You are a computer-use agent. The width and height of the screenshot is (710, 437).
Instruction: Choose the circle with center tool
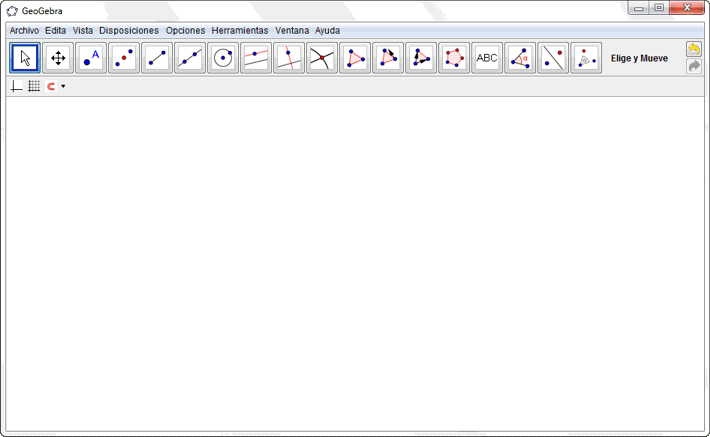click(223, 58)
